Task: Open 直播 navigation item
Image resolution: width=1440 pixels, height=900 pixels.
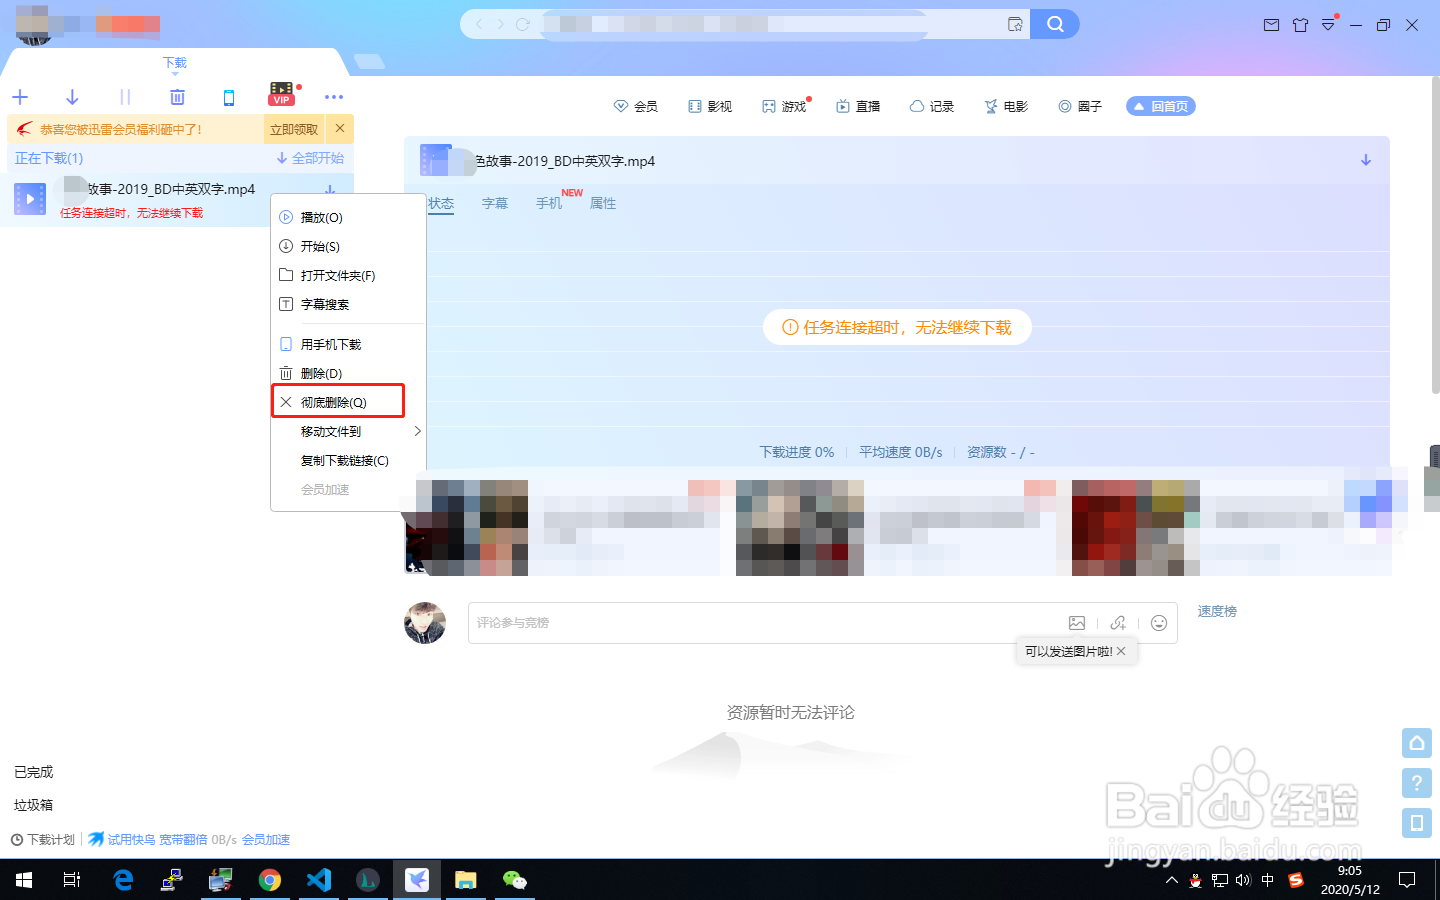Action: click(858, 106)
